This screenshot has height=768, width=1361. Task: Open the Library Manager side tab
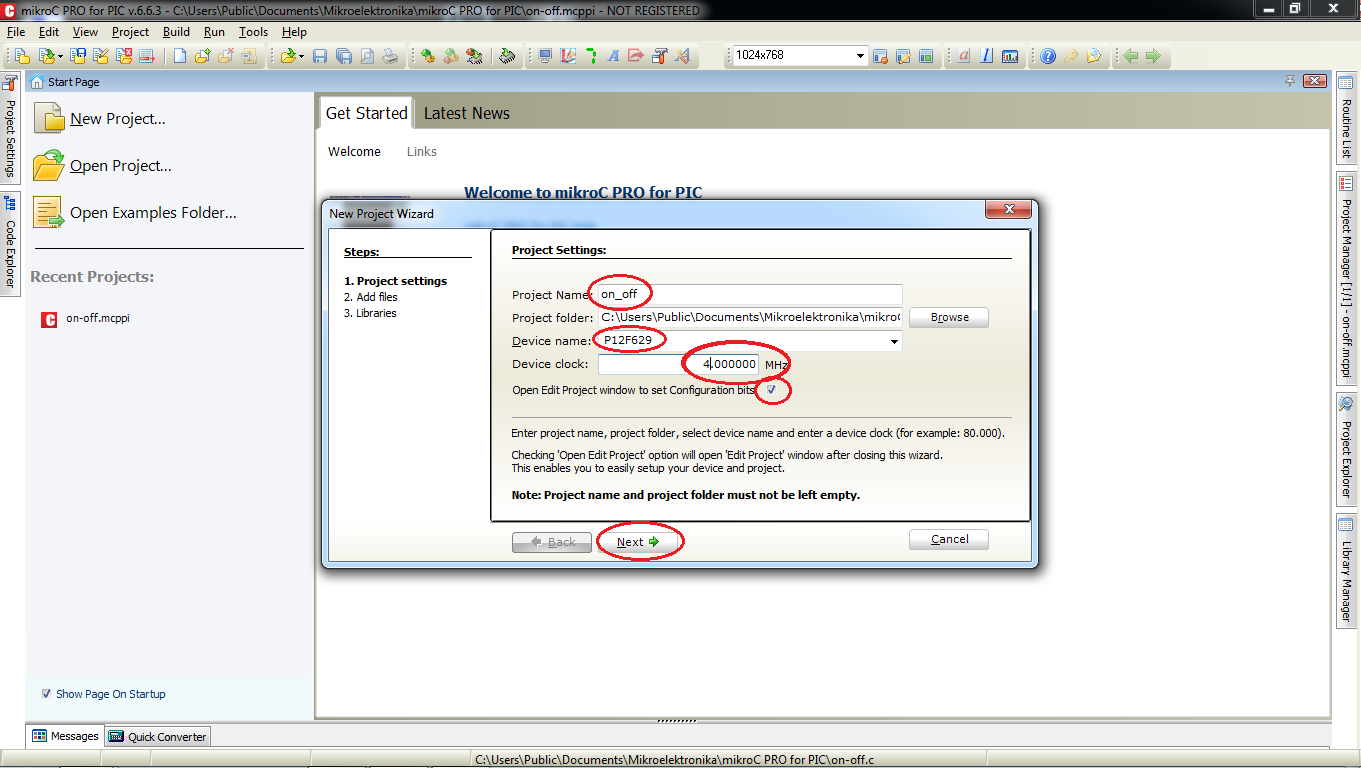(x=1346, y=571)
